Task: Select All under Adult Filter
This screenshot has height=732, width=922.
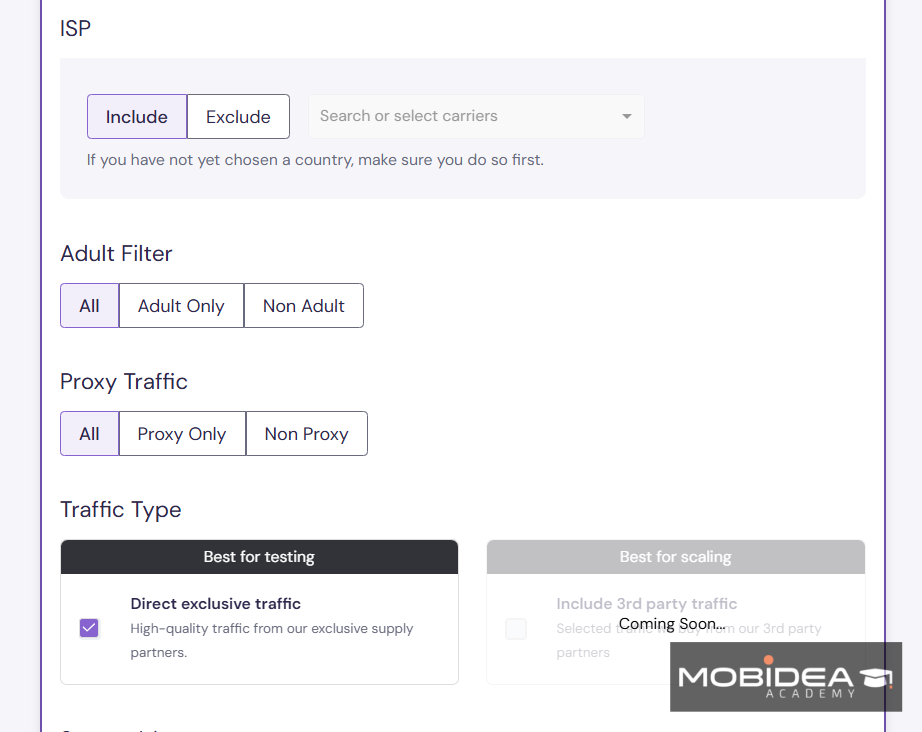Action: [89, 306]
